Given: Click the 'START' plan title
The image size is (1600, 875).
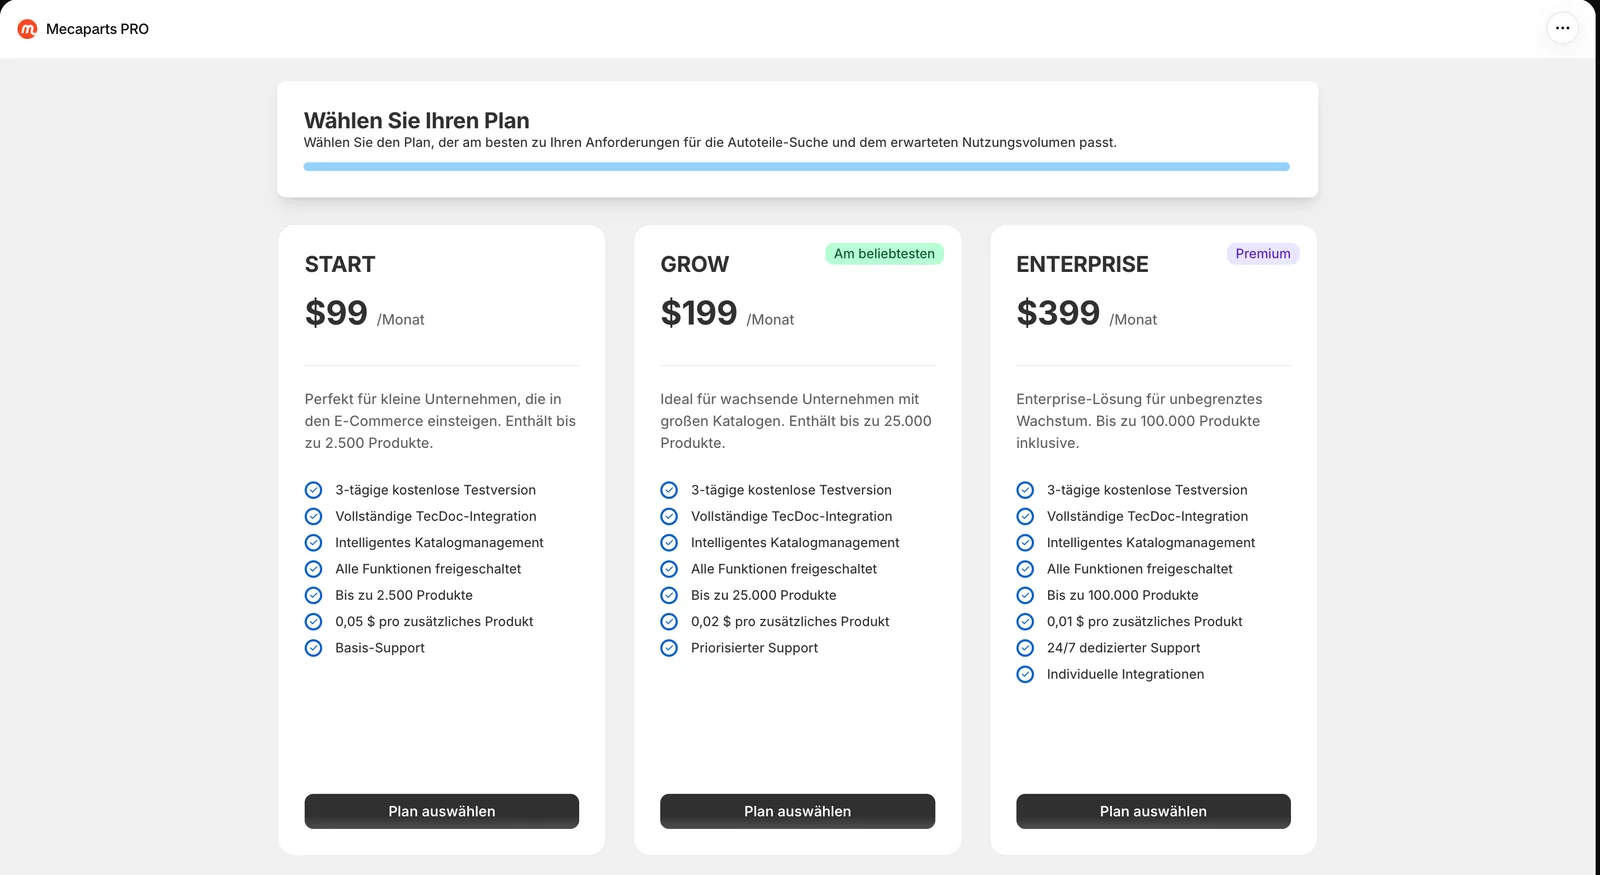Looking at the screenshot, I should pos(340,265).
